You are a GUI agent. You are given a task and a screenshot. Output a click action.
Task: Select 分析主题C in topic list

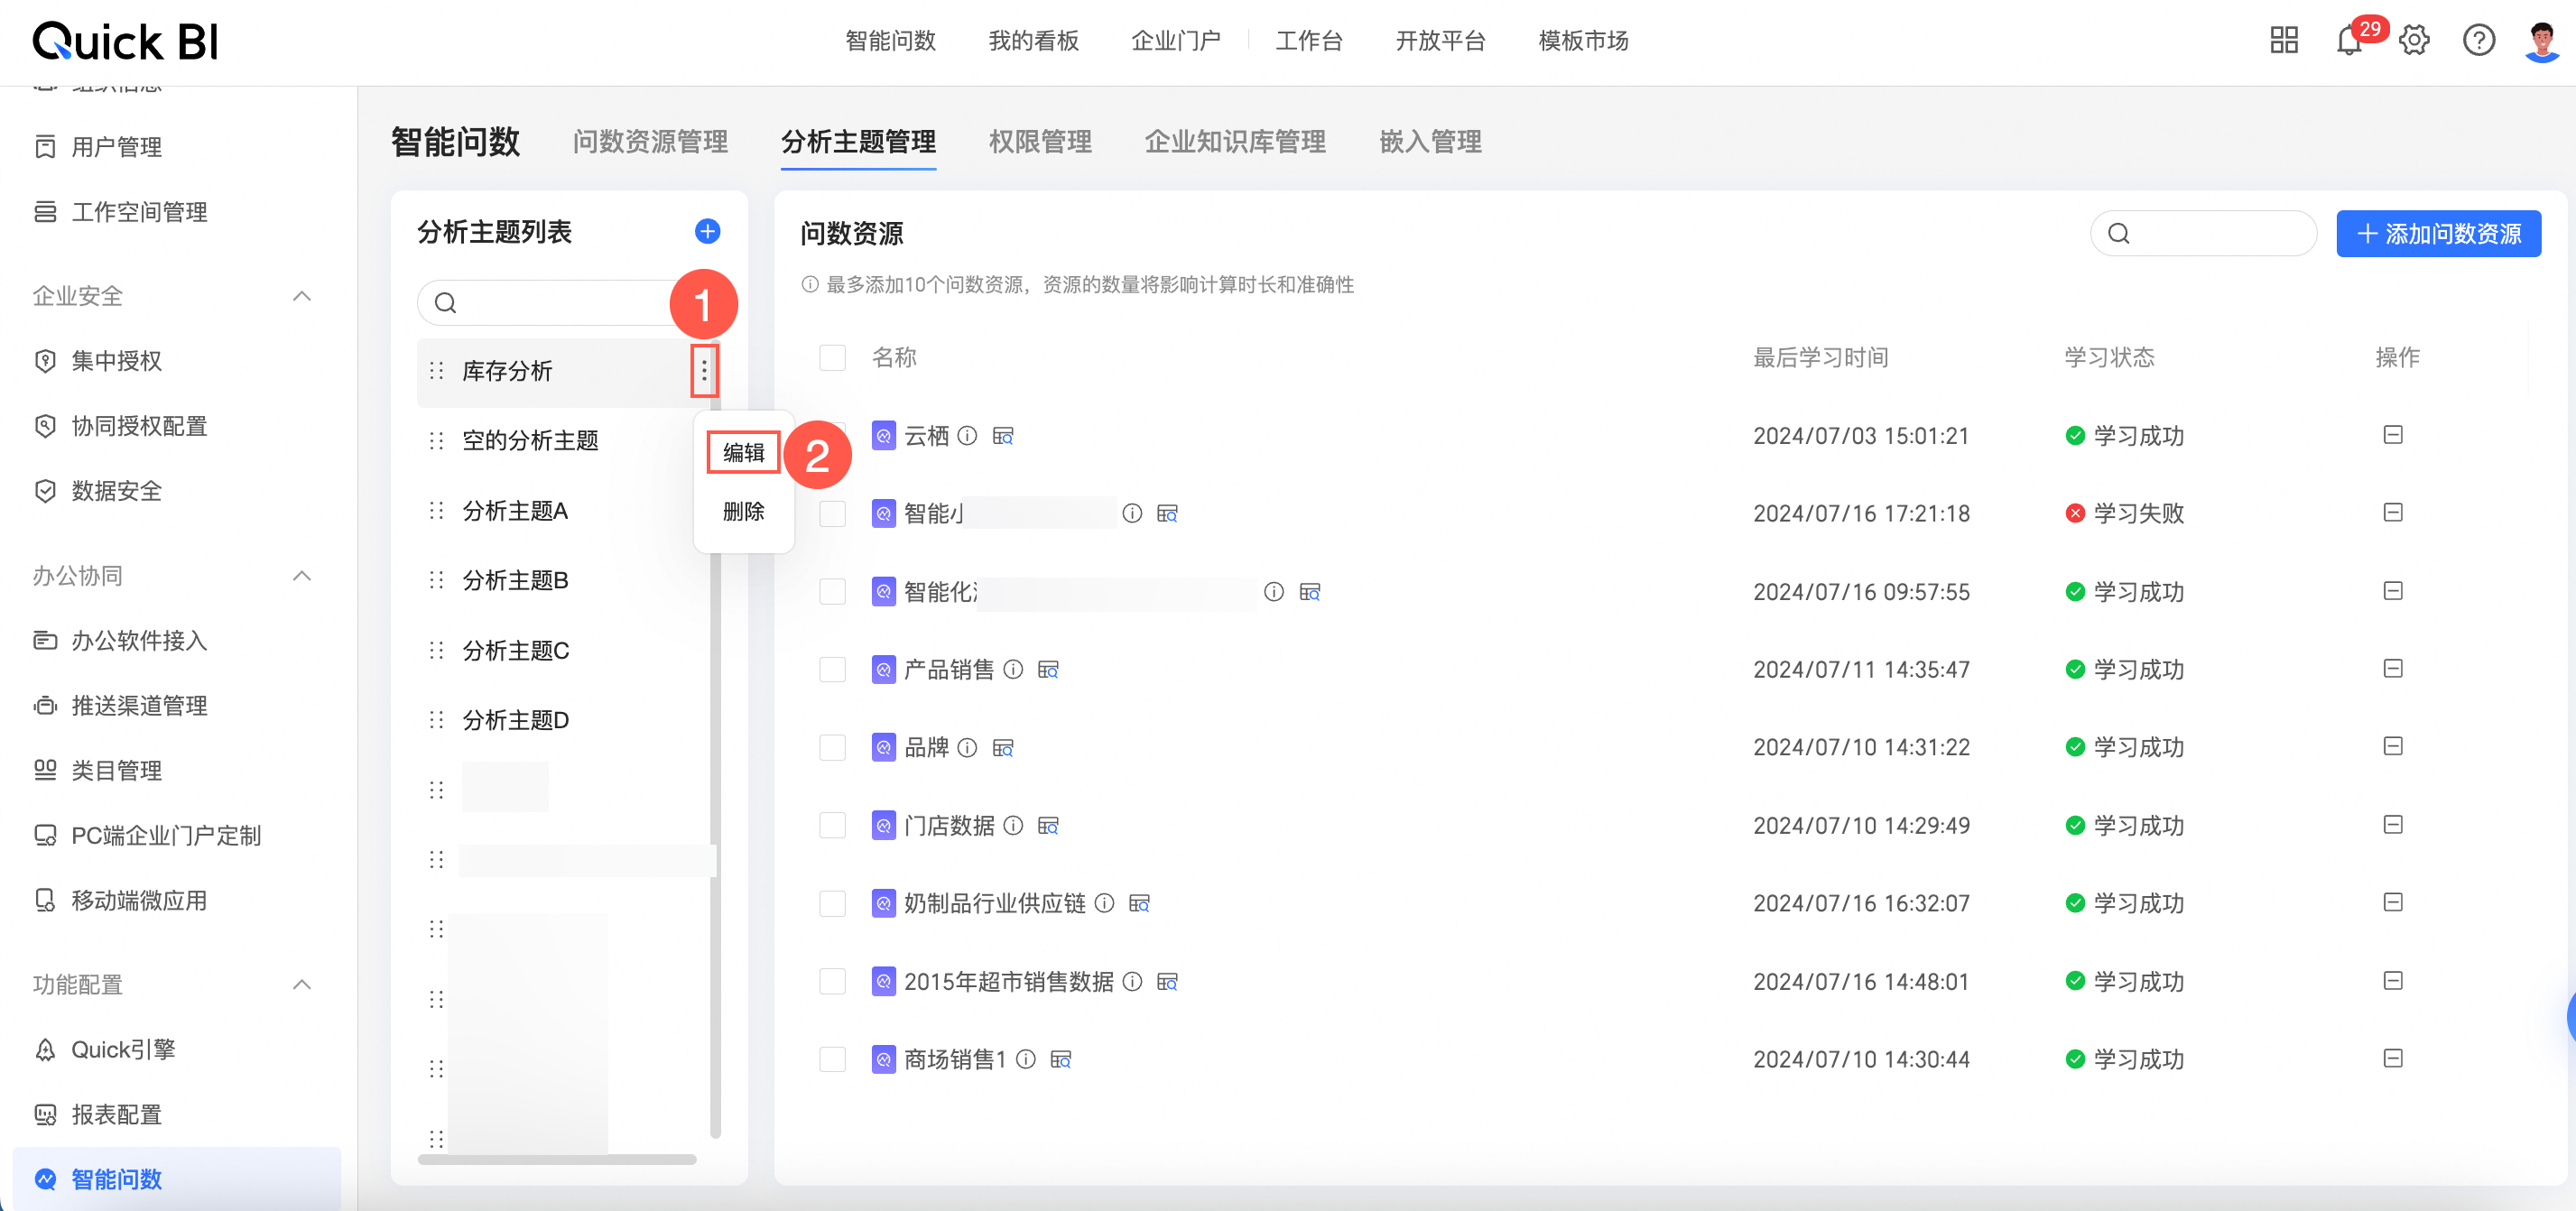pos(515,651)
